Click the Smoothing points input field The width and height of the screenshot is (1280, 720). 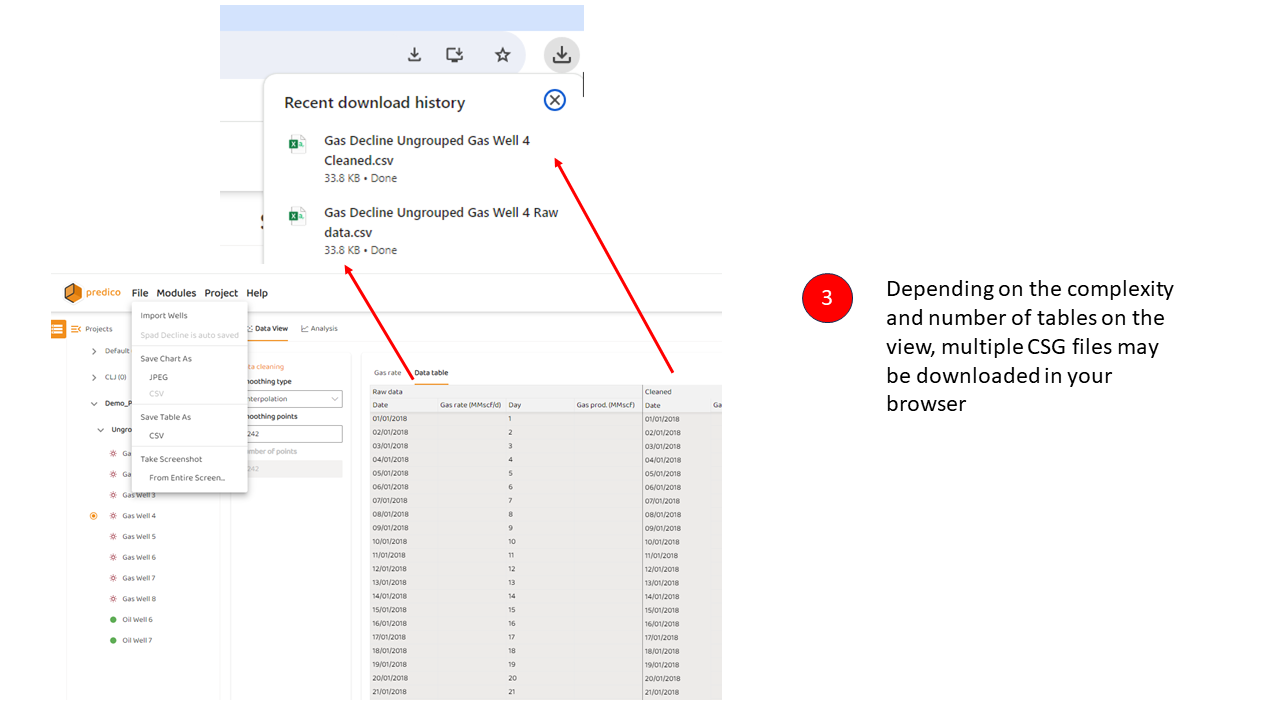(292, 434)
